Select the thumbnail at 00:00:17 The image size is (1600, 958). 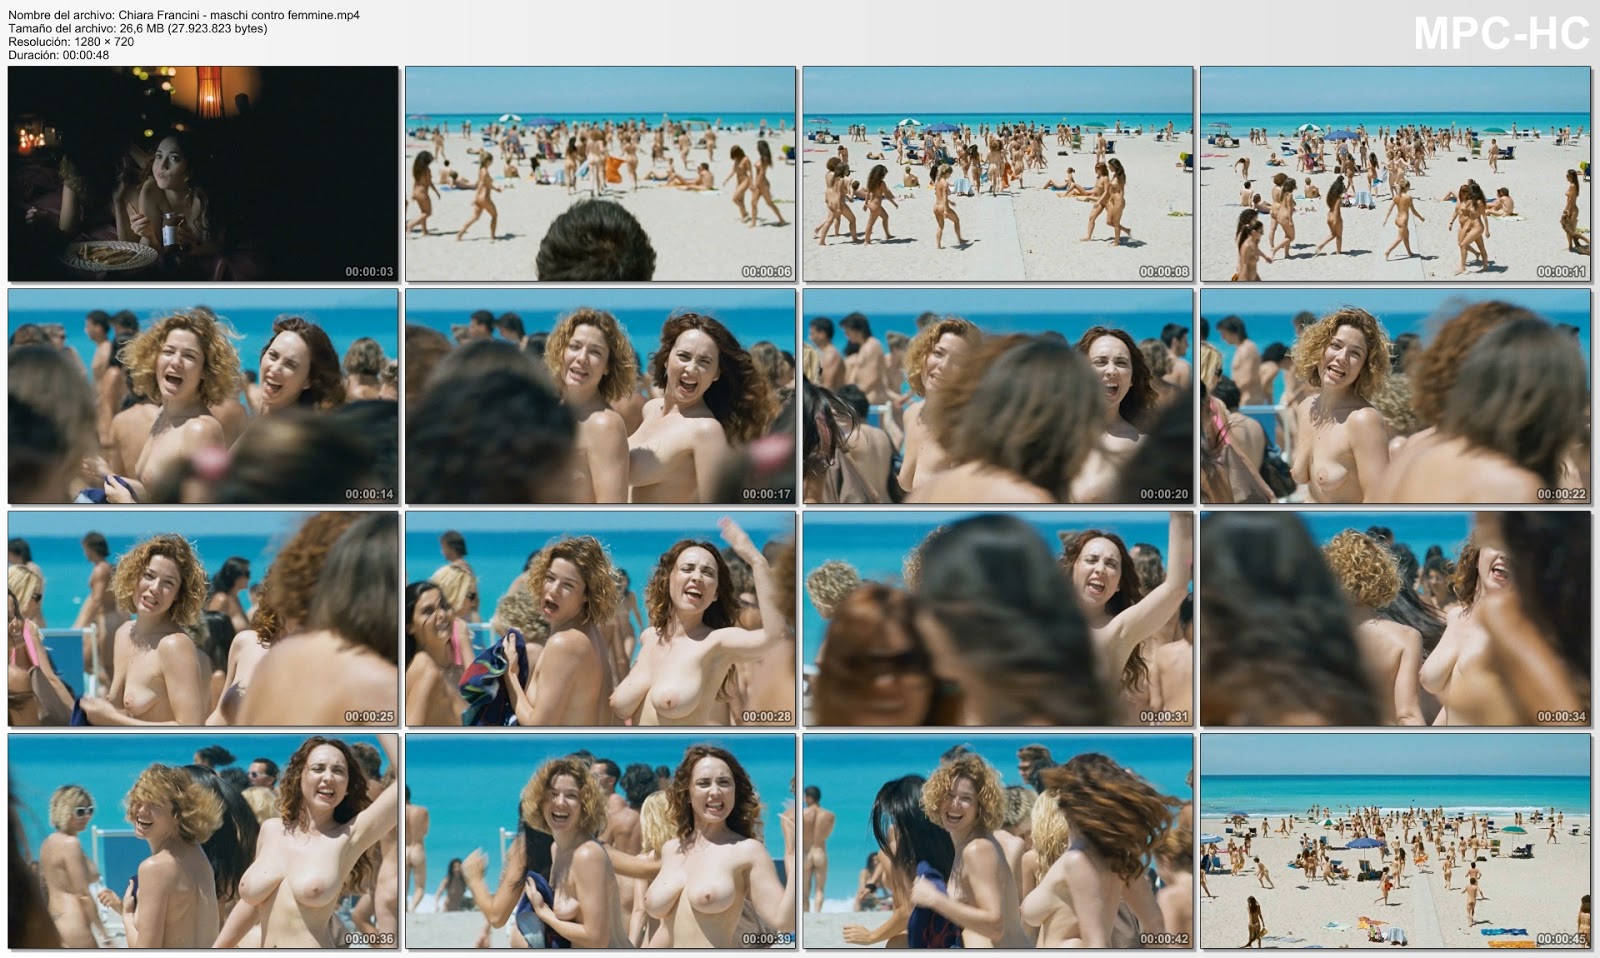[x=600, y=397]
